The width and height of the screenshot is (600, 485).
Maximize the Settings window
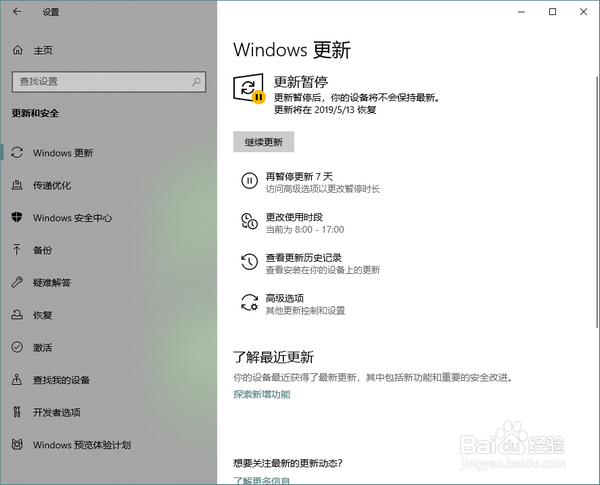[x=552, y=12]
